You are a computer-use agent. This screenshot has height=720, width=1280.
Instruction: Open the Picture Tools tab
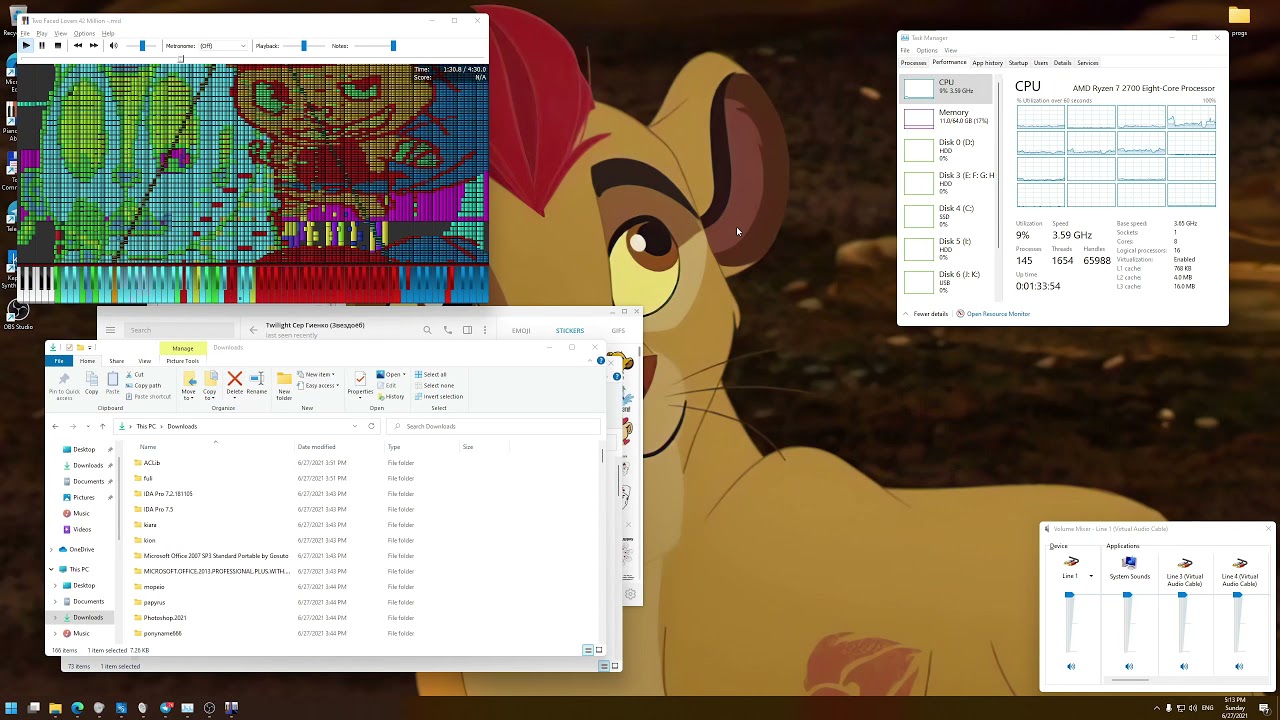(x=183, y=361)
